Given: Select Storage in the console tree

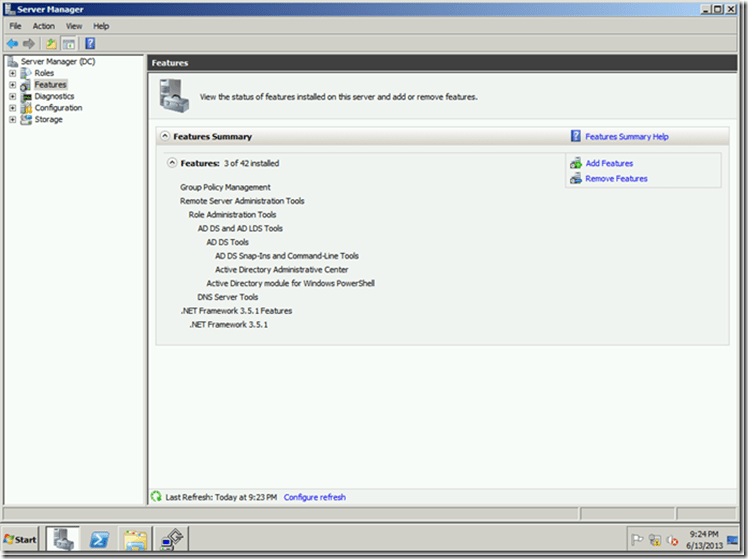Looking at the screenshot, I should click(48, 120).
